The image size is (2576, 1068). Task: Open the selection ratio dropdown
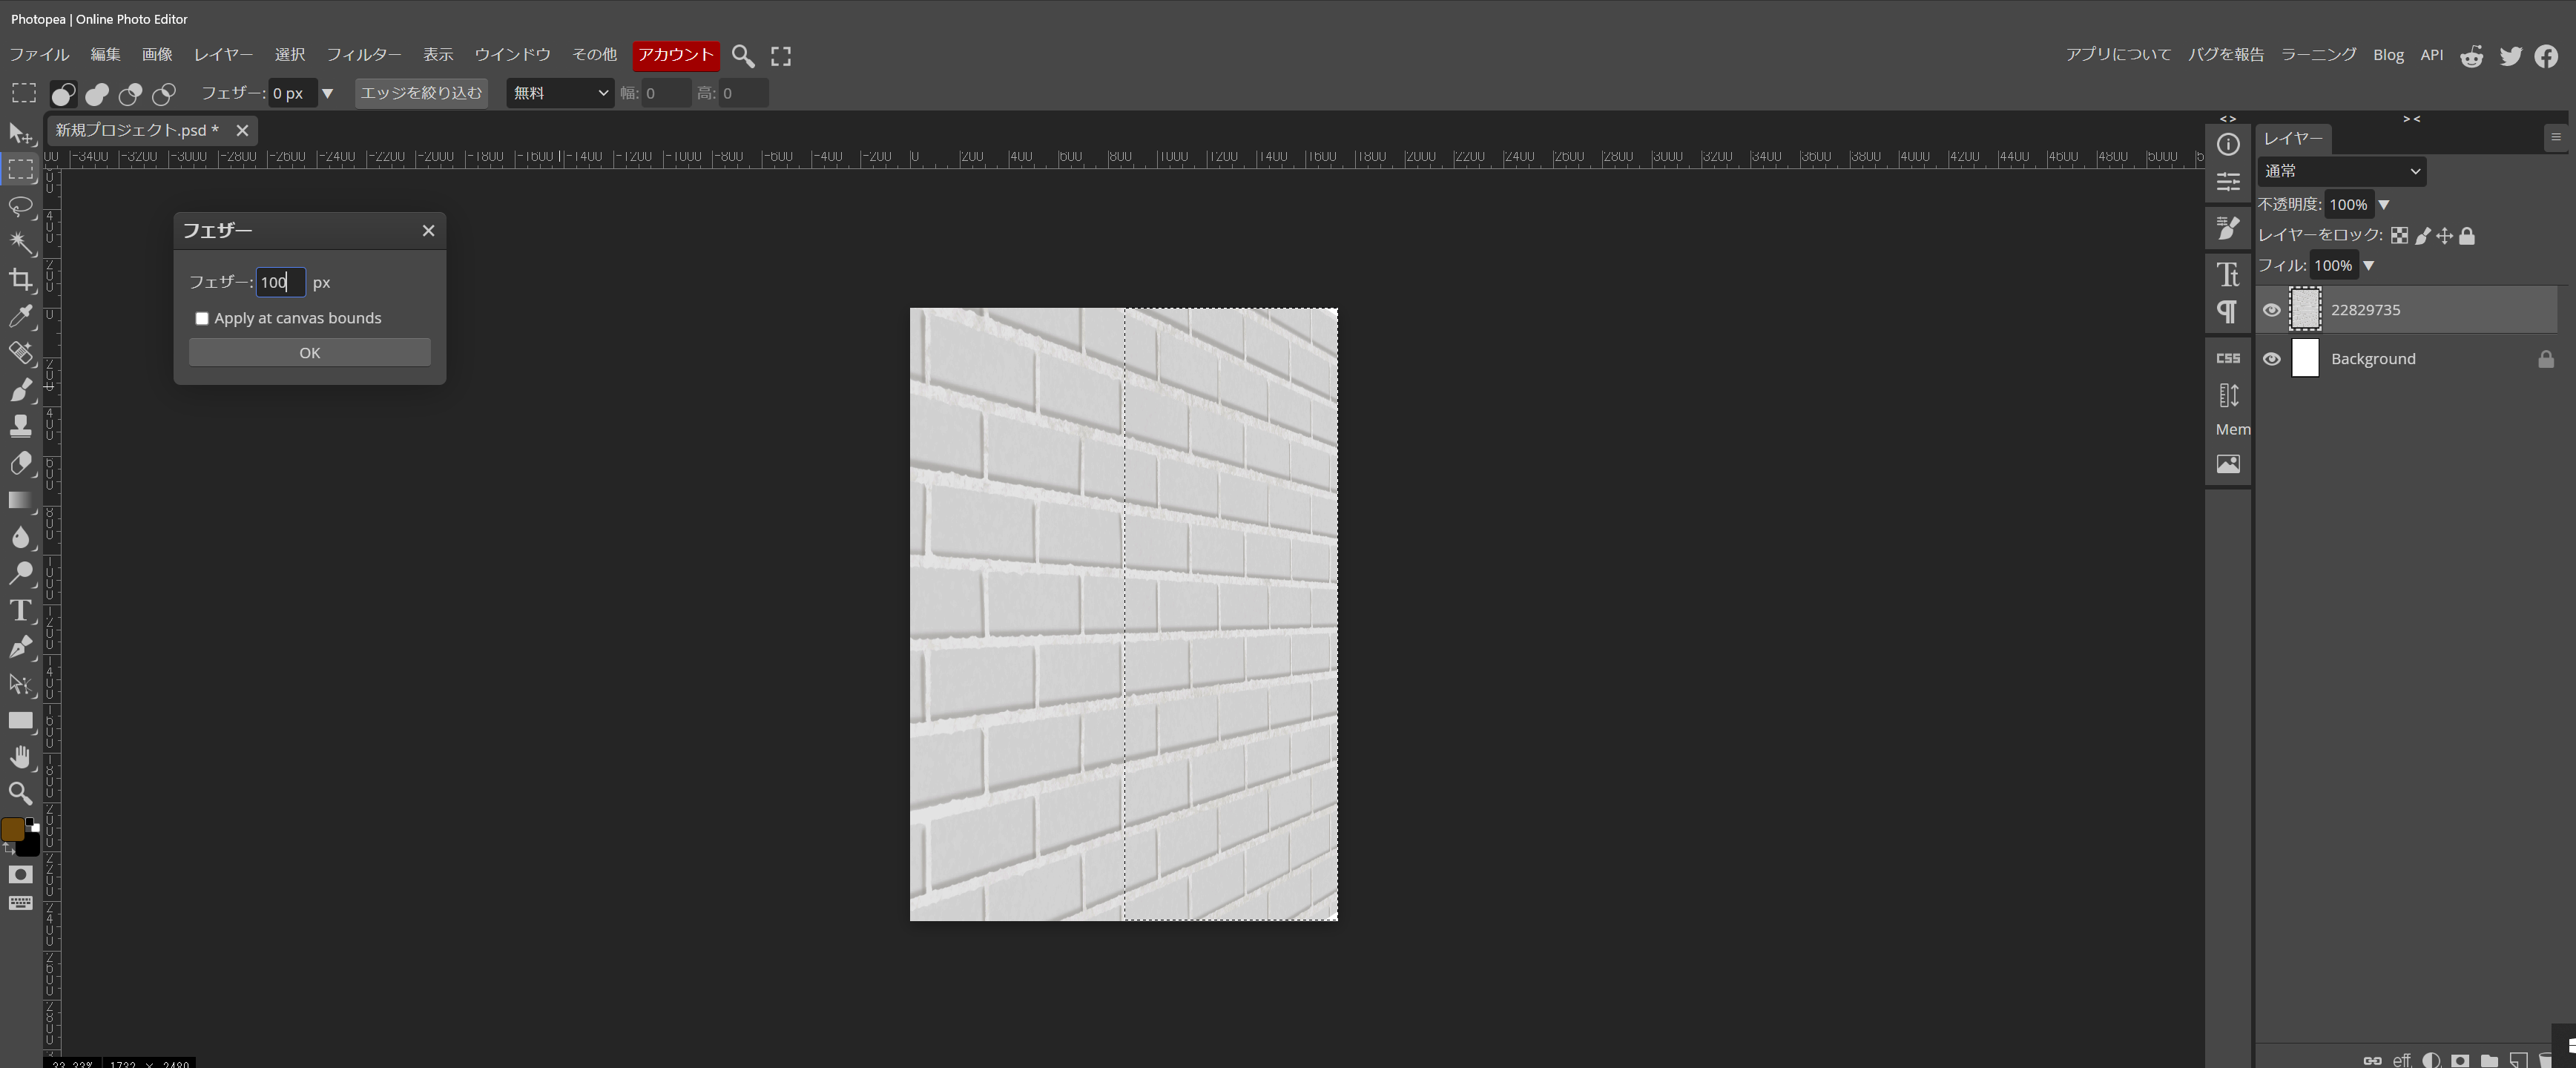[x=560, y=93]
